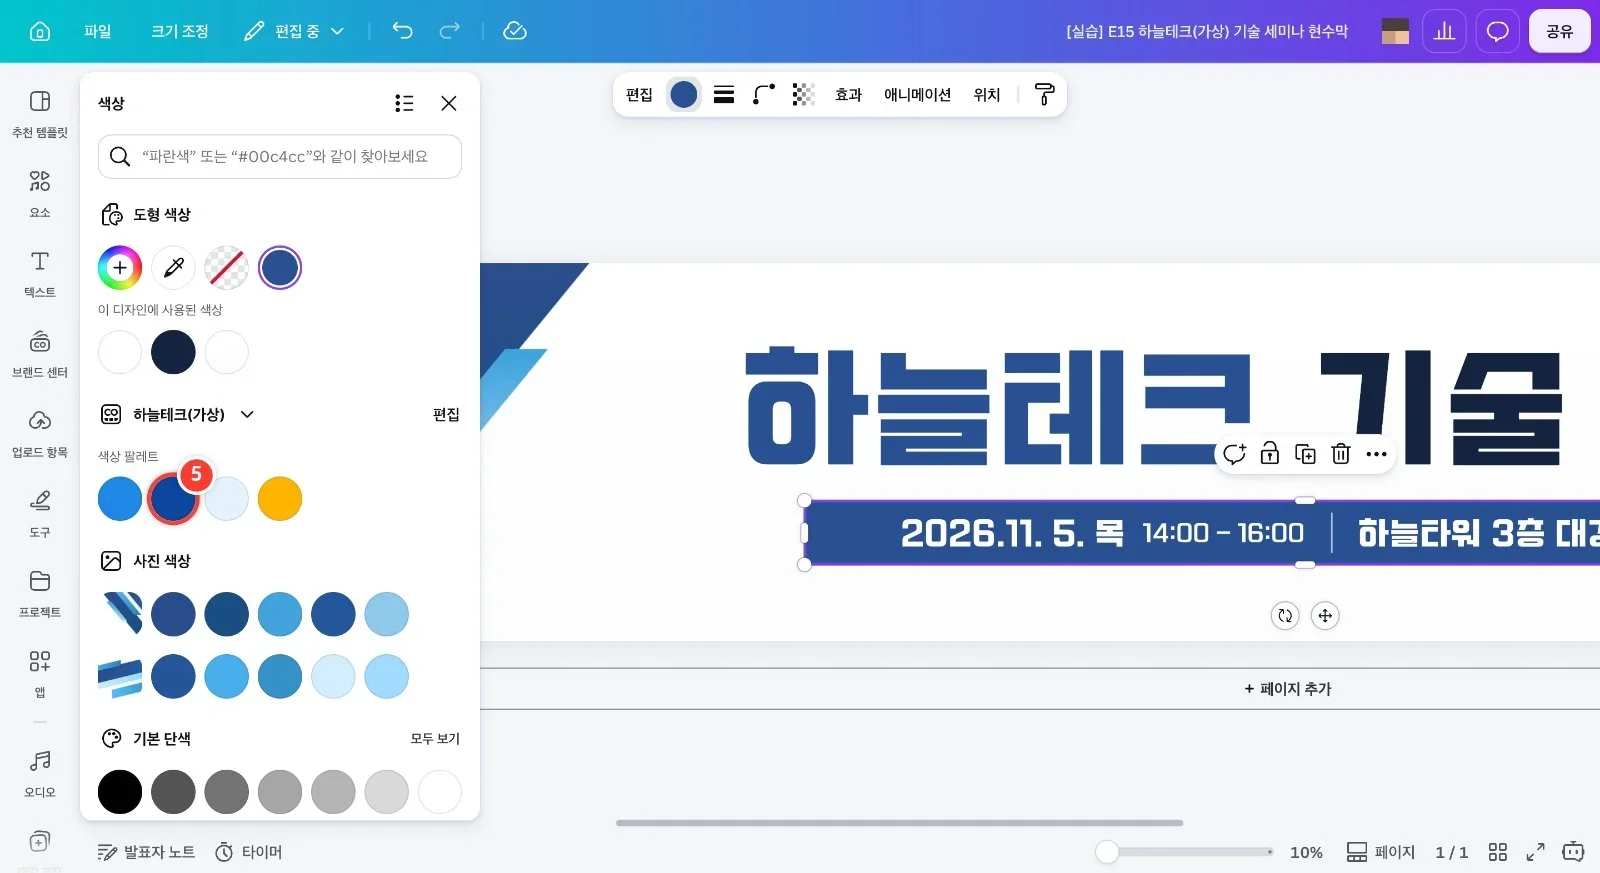Go to Canva home icon
Viewport: 1600px width, 873px height.
40,31
